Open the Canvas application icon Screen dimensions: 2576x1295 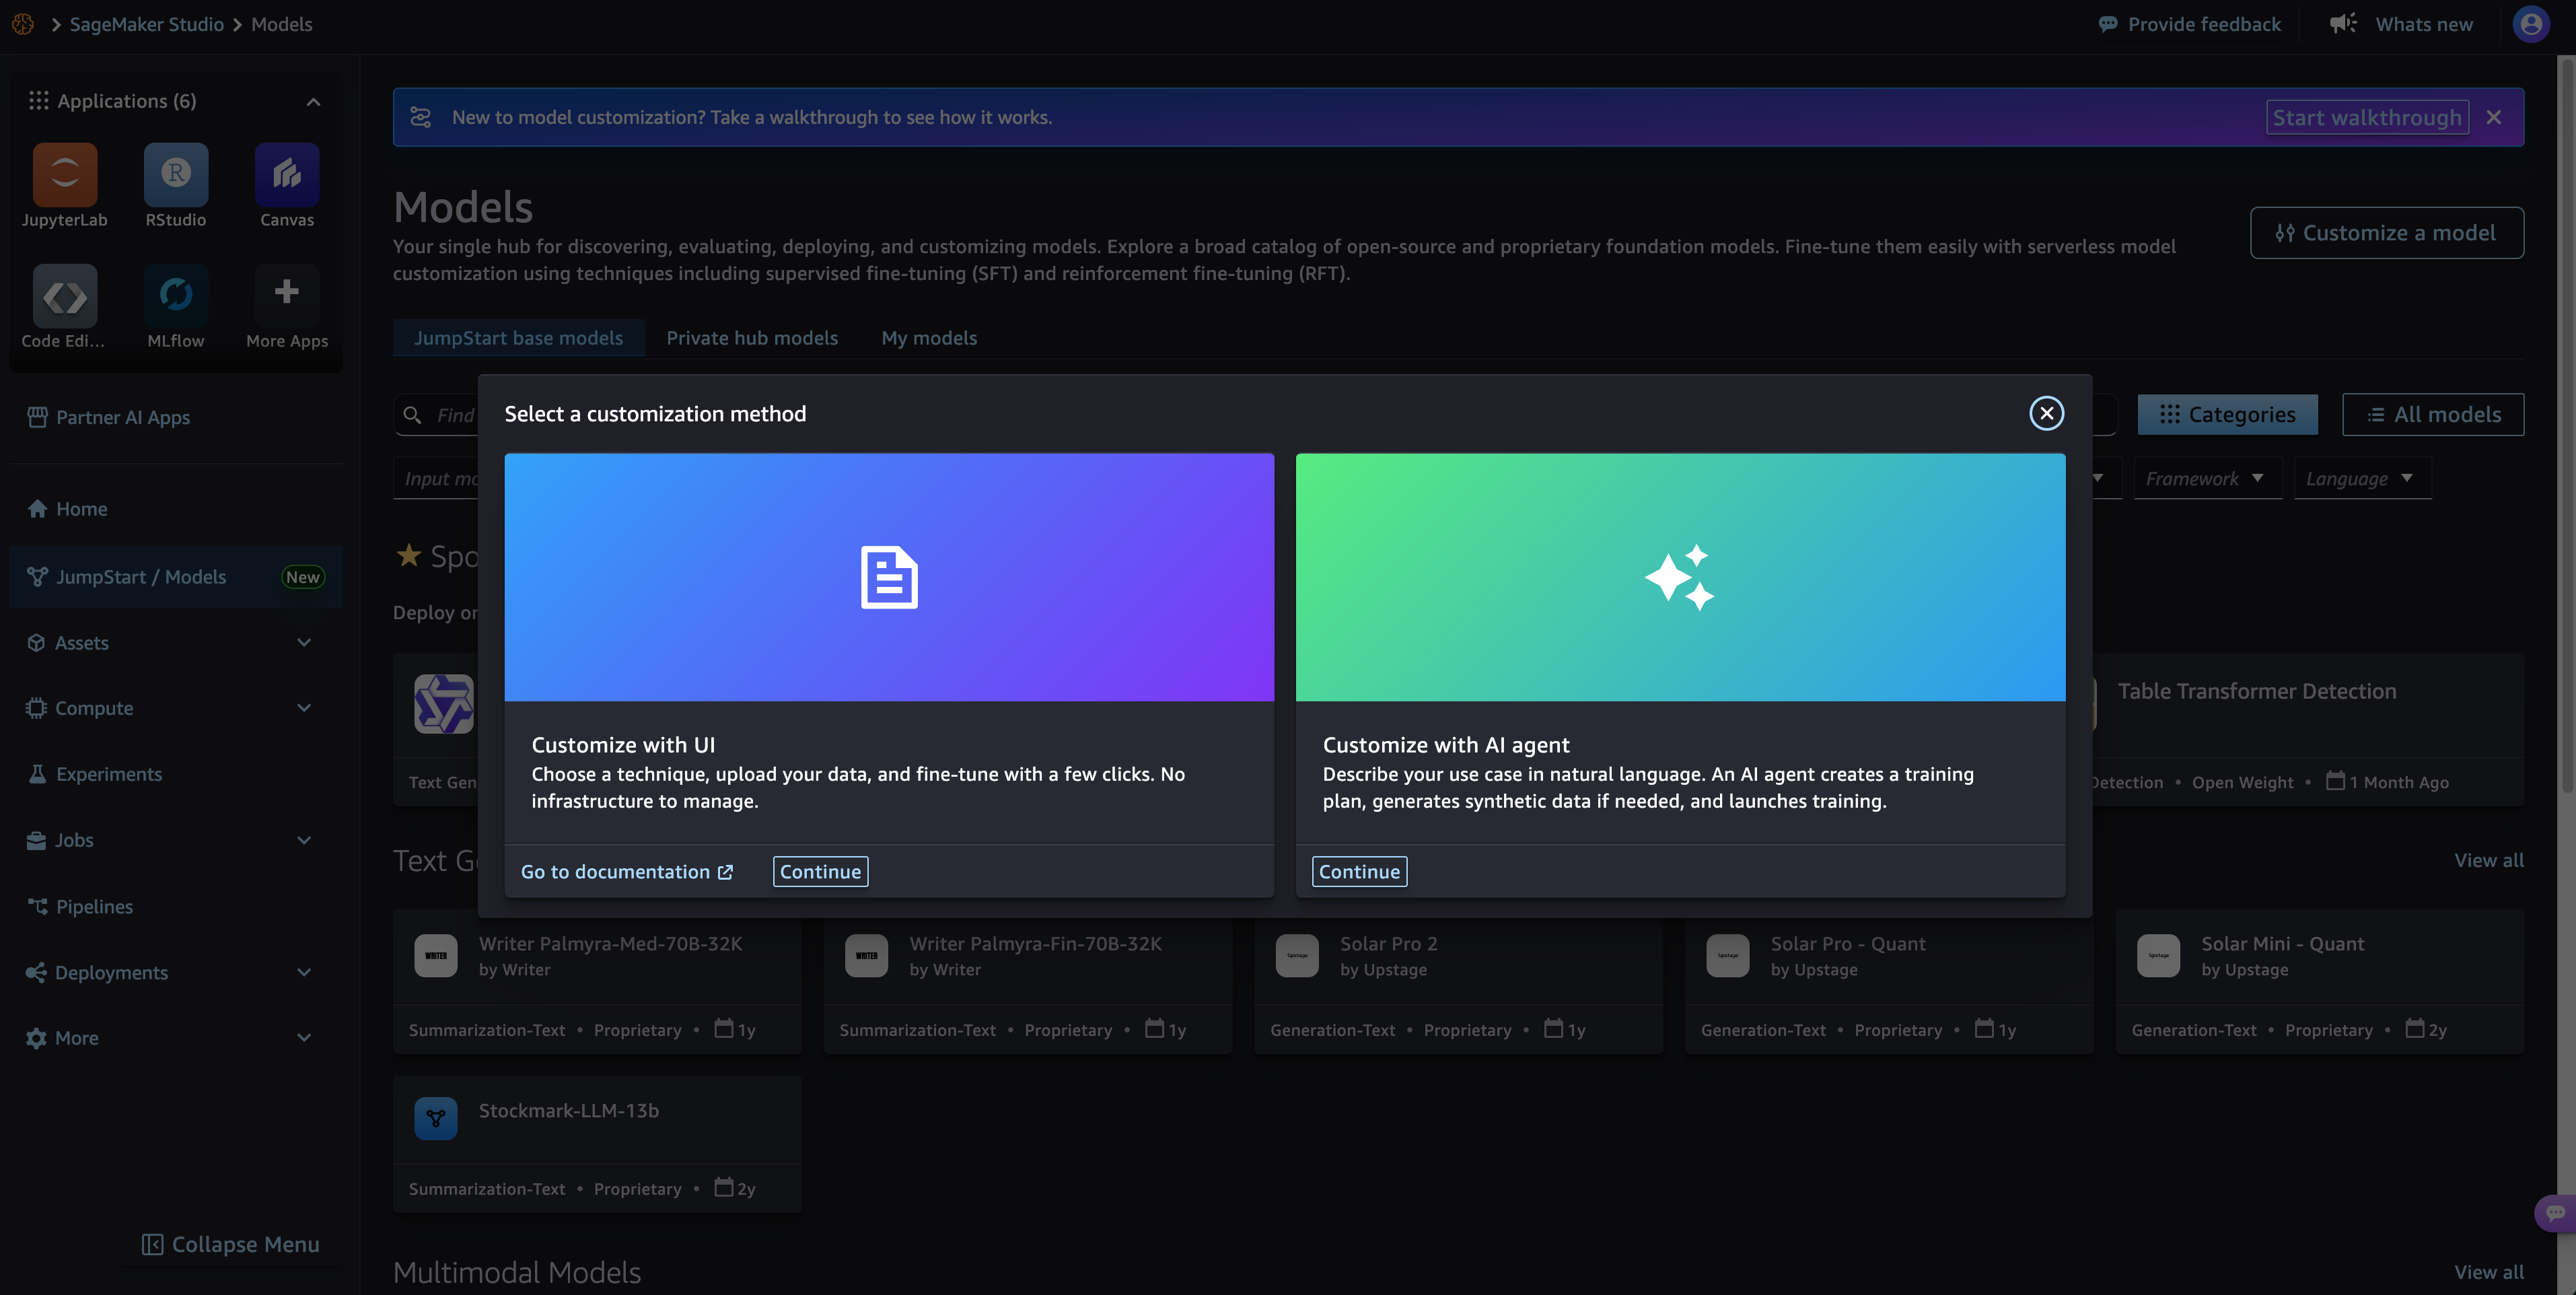point(287,174)
